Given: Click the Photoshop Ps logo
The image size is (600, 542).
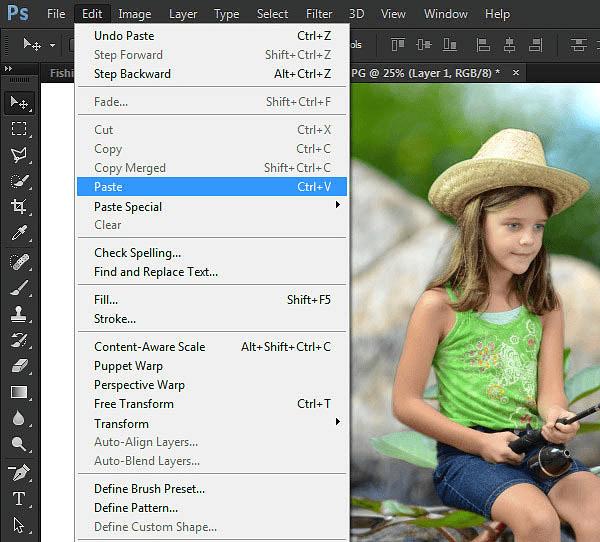Looking at the screenshot, I should [18, 13].
